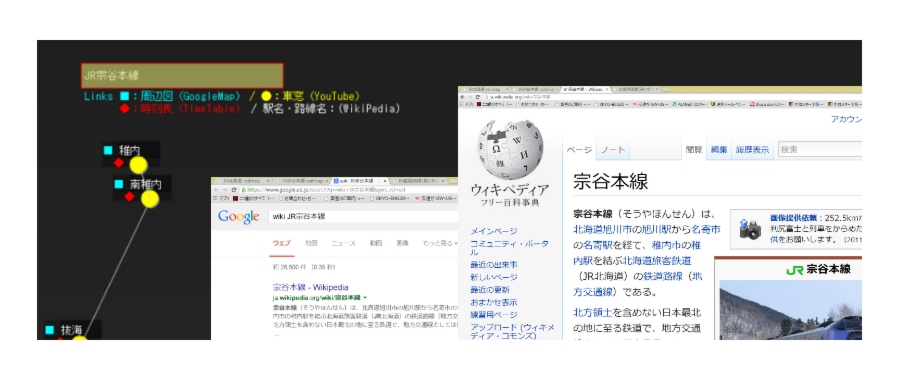Click the cyan map square beside 南稚内

119,184
